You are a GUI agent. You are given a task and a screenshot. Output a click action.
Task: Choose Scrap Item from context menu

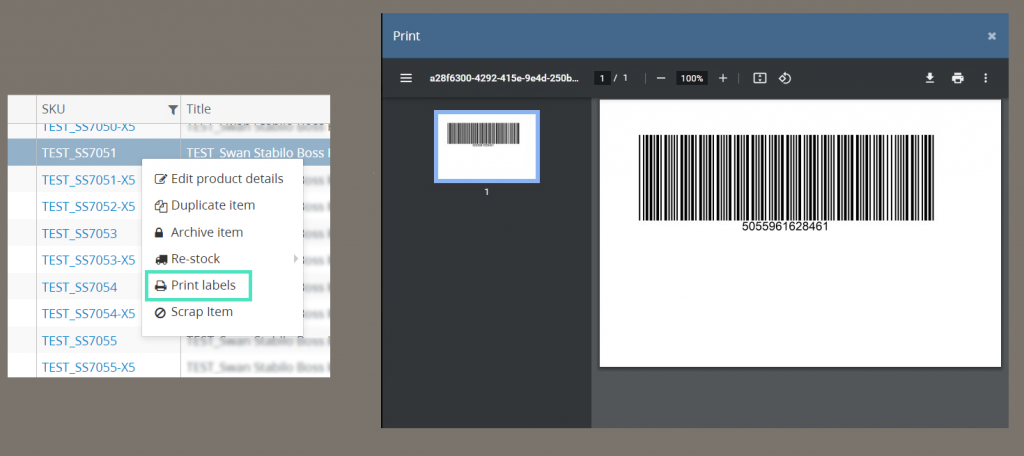pyautogui.click(x=193, y=312)
